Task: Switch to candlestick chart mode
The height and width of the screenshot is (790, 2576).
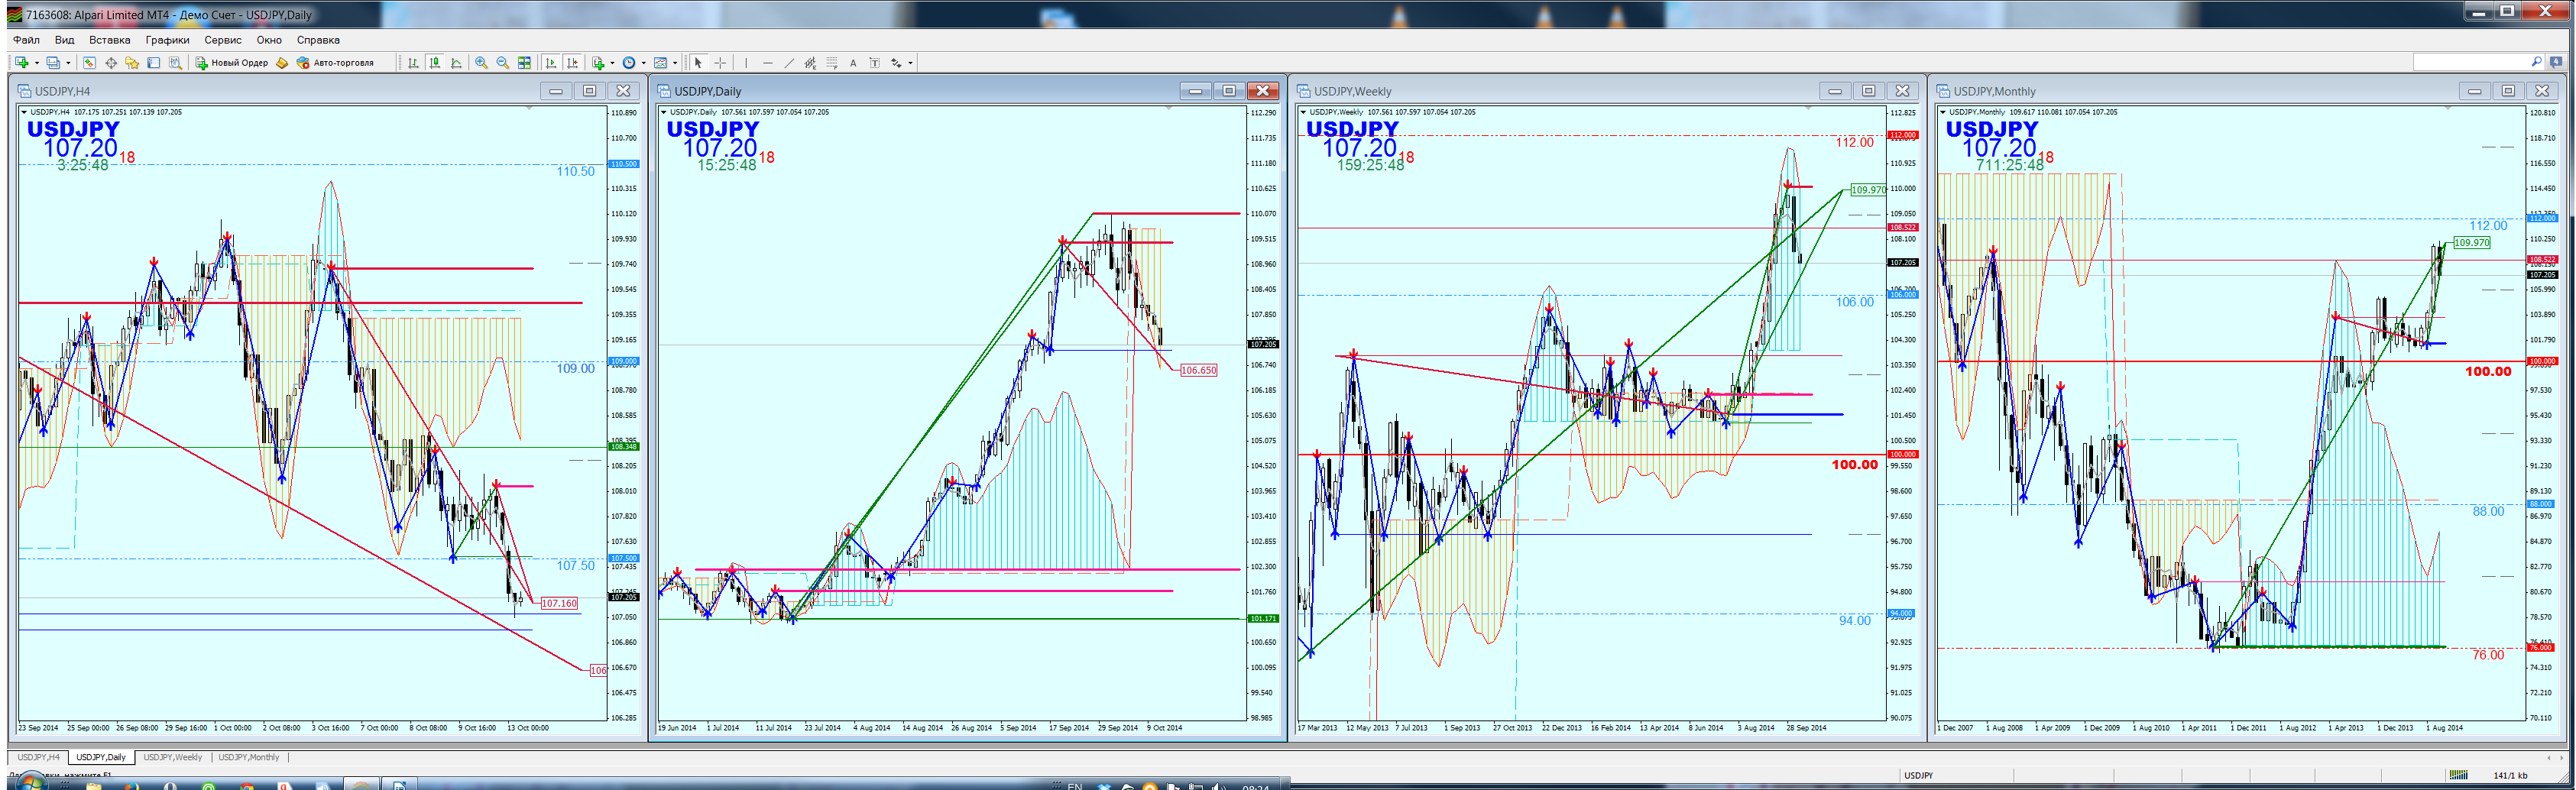Action: pyautogui.click(x=435, y=63)
